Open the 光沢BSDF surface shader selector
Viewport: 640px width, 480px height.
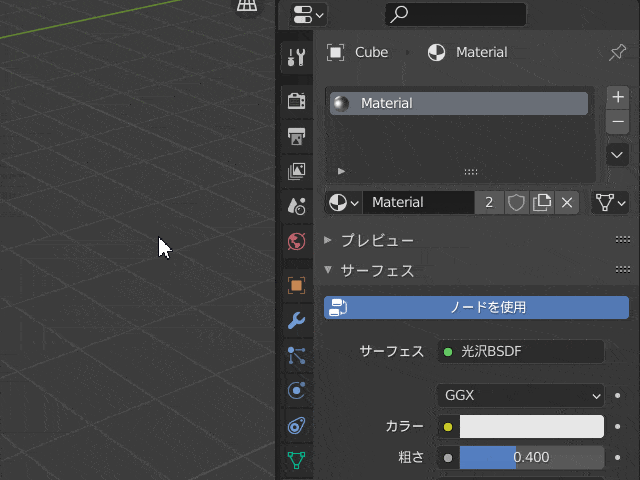tap(521, 351)
